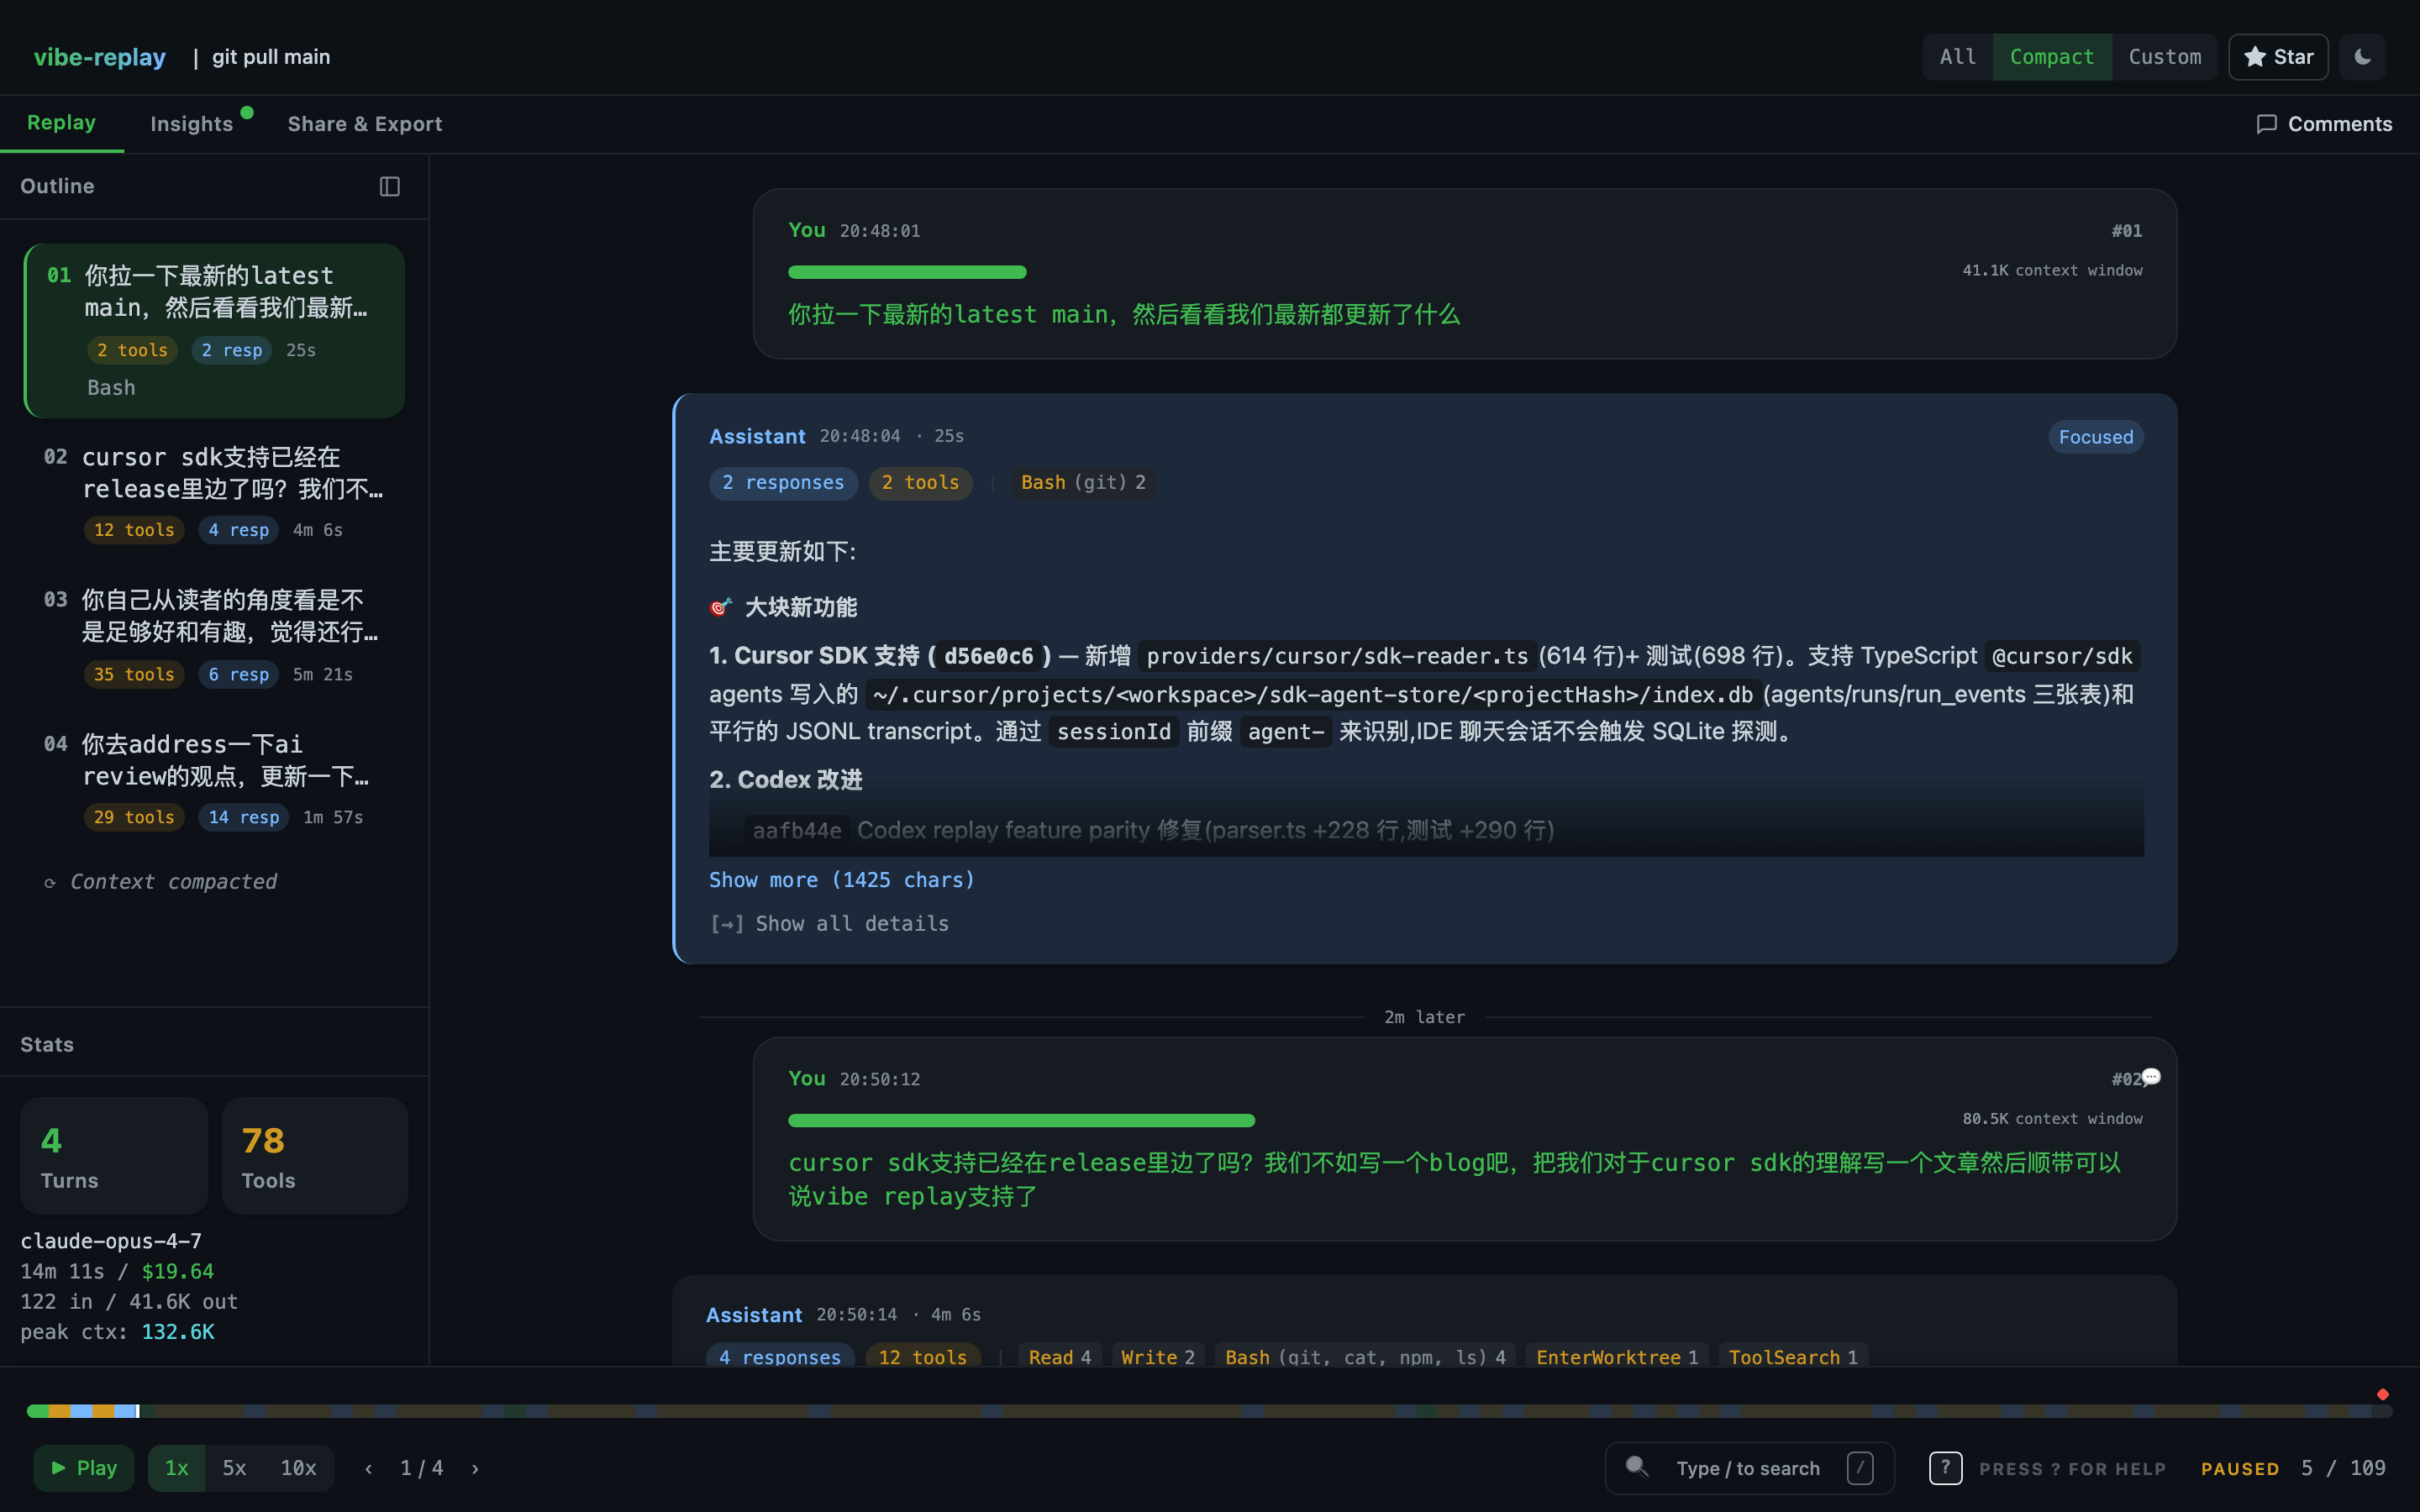Select outline turn 01 latest main

click(215, 331)
